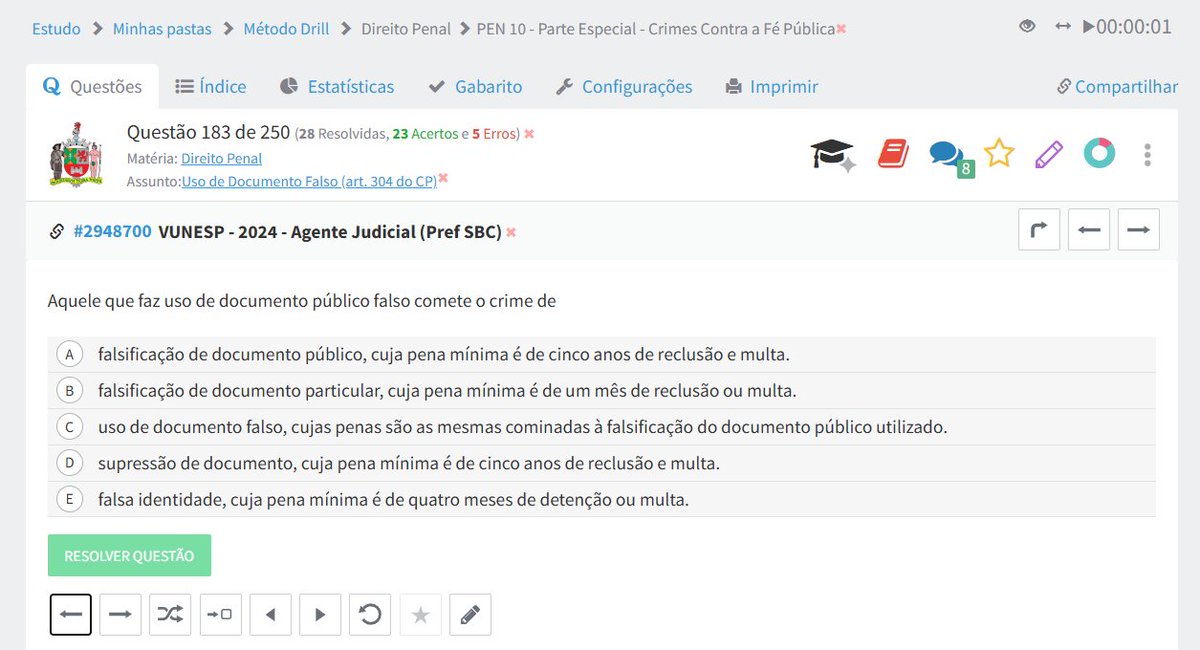Open the Direito Penal matéria link
Image resolution: width=1200 pixels, height=650 pixels.
tap(221, 158)
